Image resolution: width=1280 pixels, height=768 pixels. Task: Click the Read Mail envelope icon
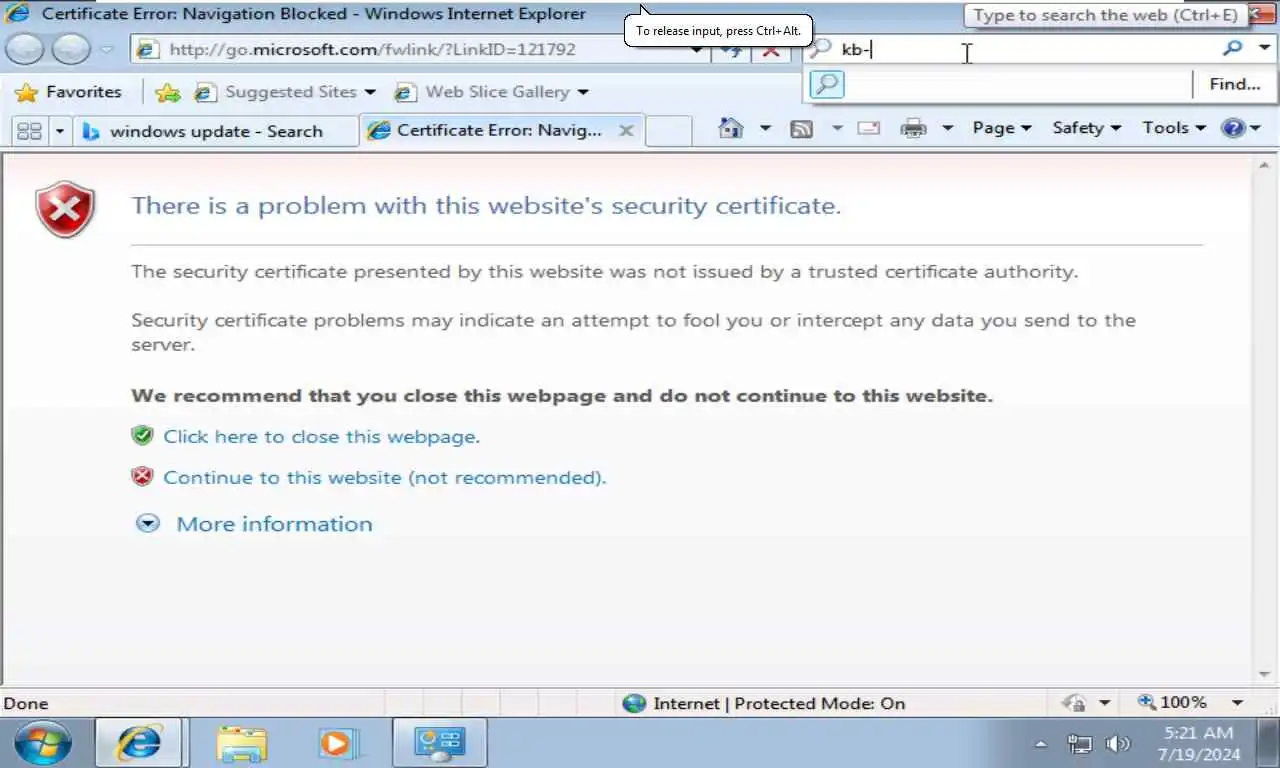click(868, 128)
